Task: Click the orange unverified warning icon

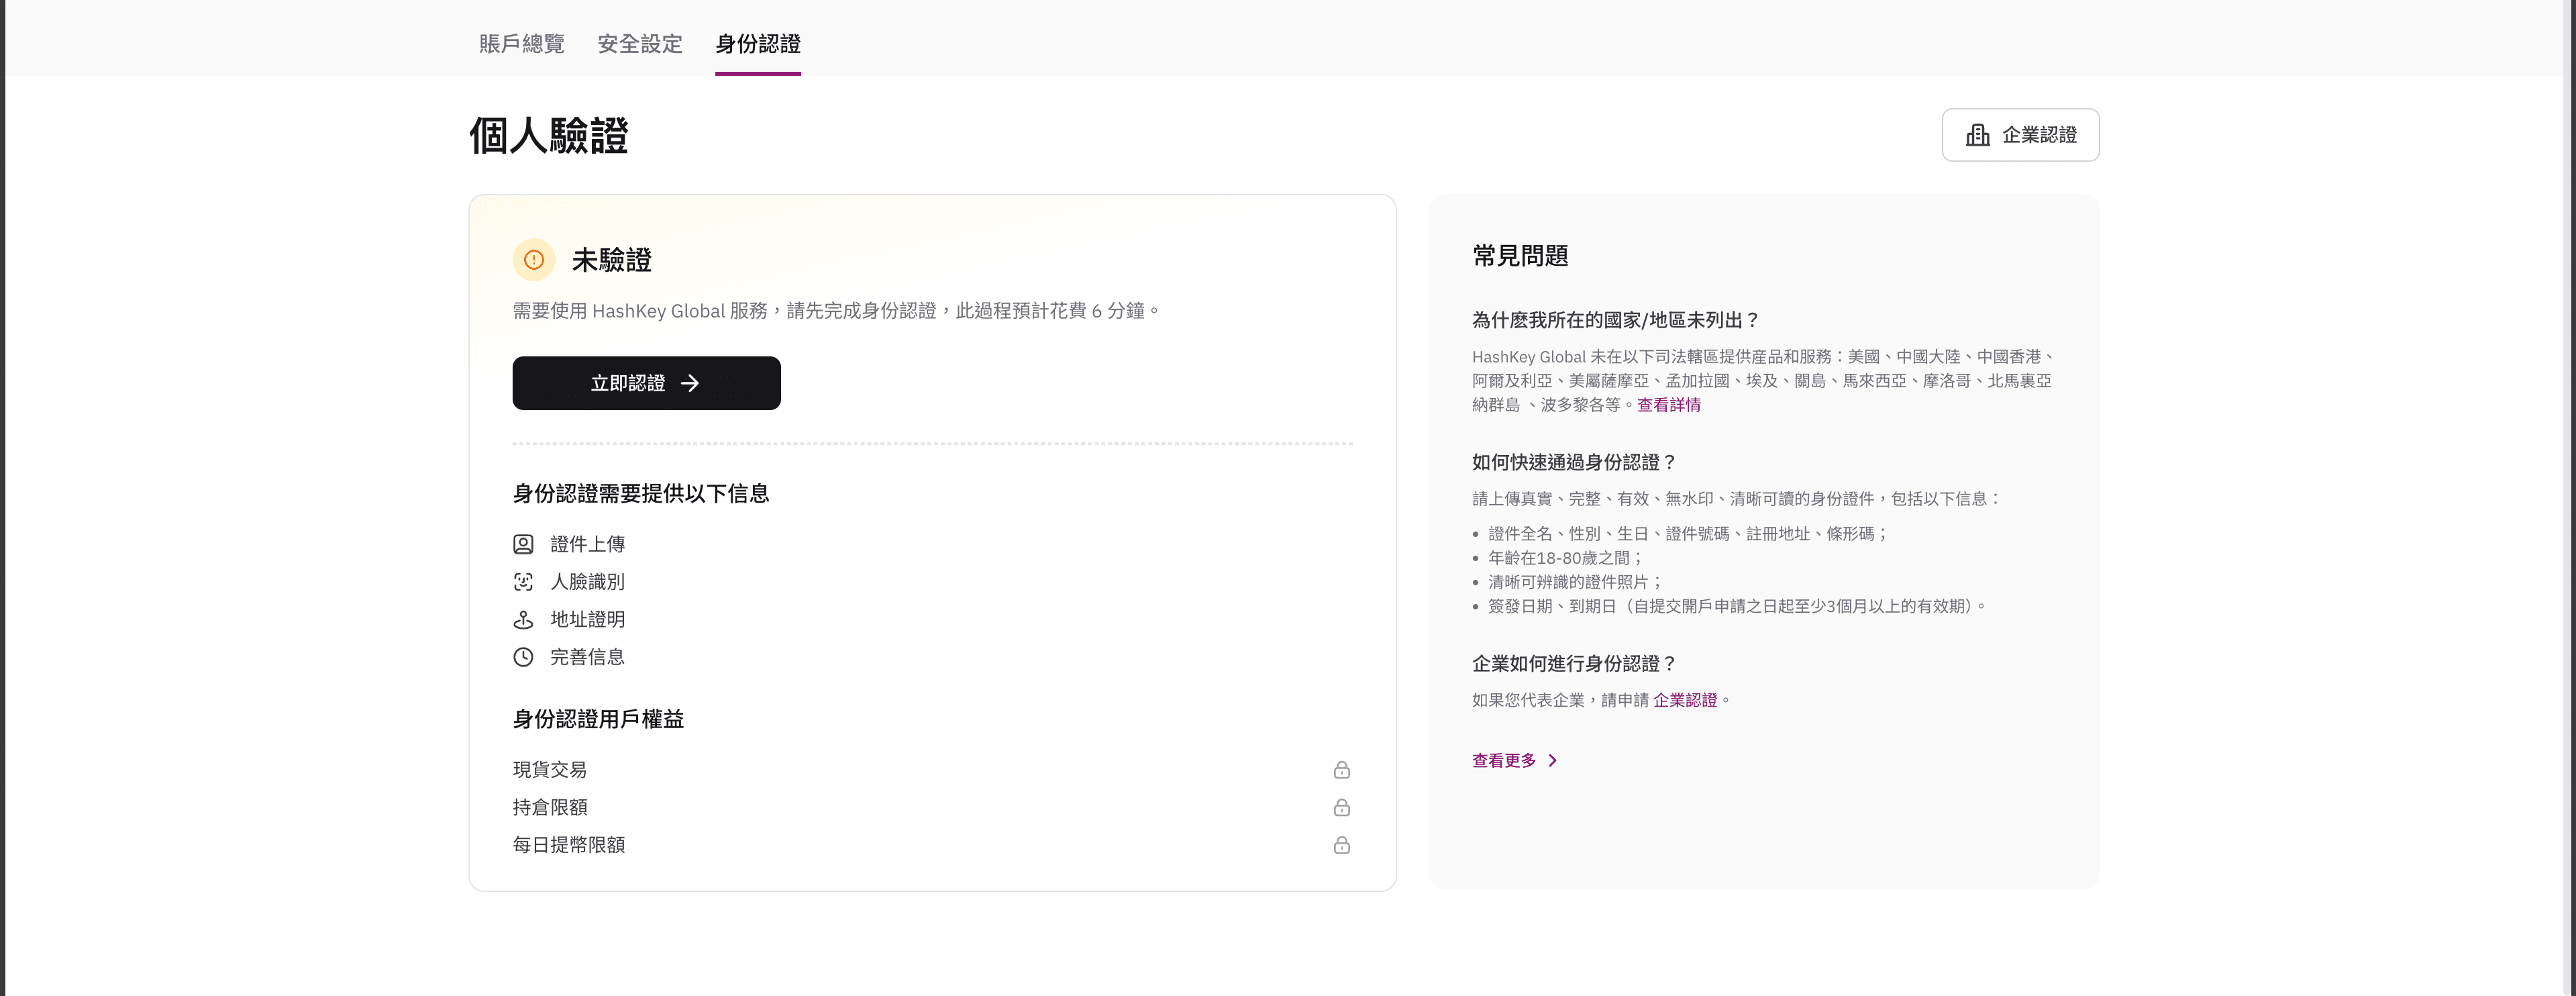Action: 534,260
